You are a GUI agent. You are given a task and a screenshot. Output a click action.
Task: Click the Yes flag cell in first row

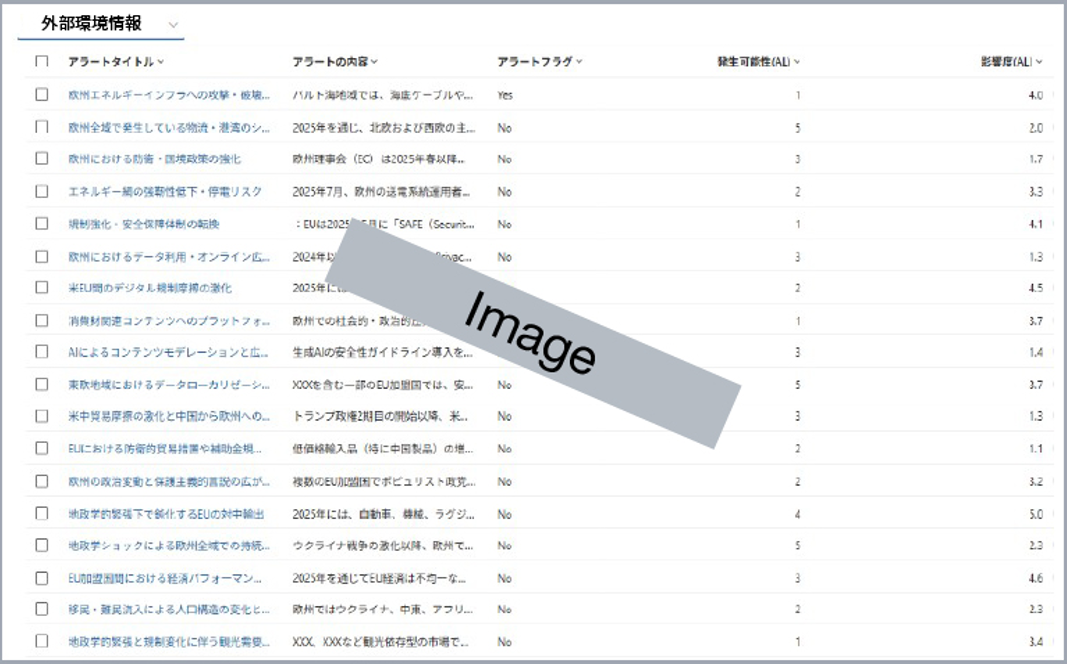[505, 96]
